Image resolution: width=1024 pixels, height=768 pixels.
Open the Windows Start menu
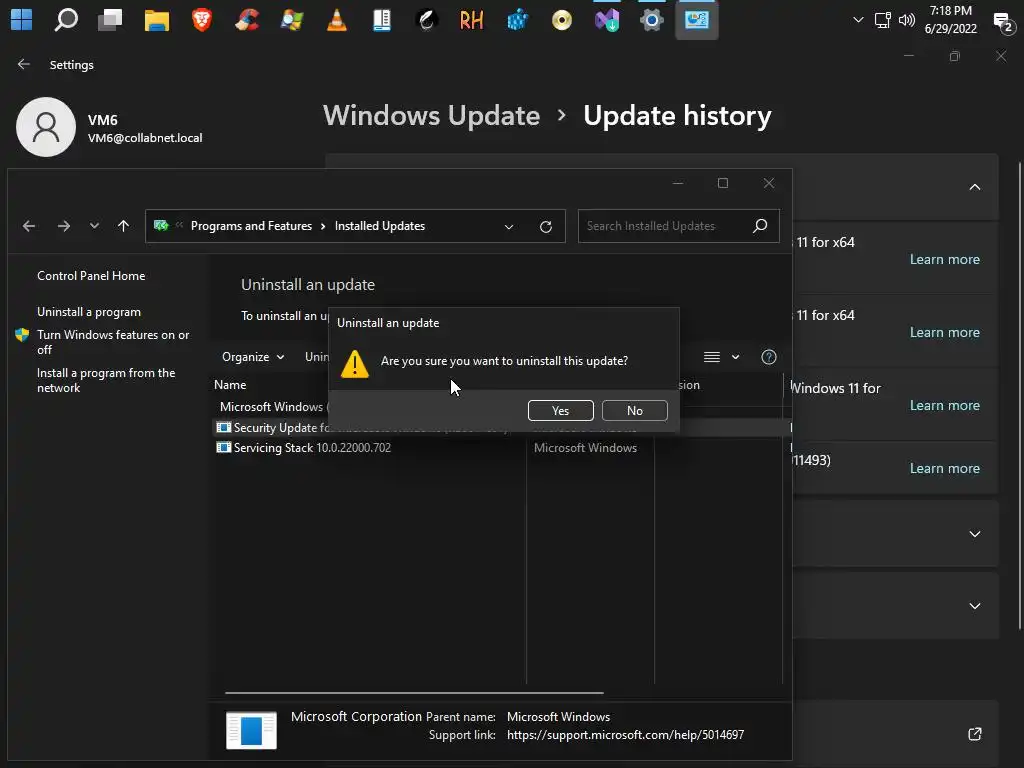pos(21,20)
